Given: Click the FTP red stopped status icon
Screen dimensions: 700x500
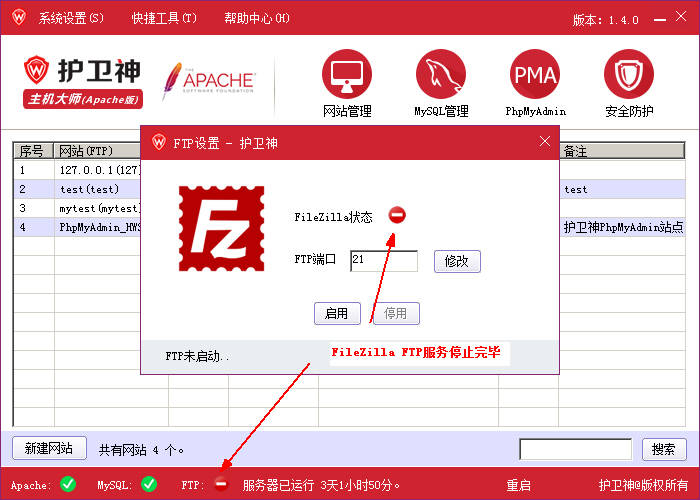Looking at the screenshot, I should pyautogui.click(x=221, y=484).
